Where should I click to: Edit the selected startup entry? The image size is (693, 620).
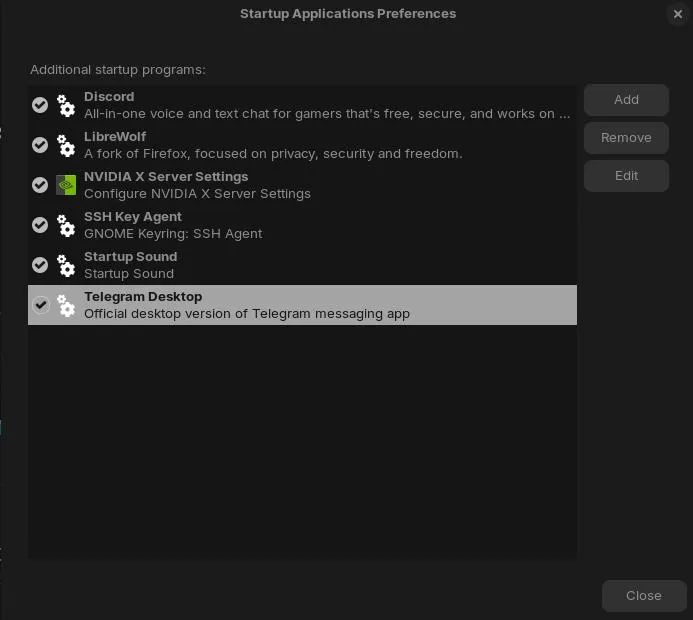coord(626,176)
